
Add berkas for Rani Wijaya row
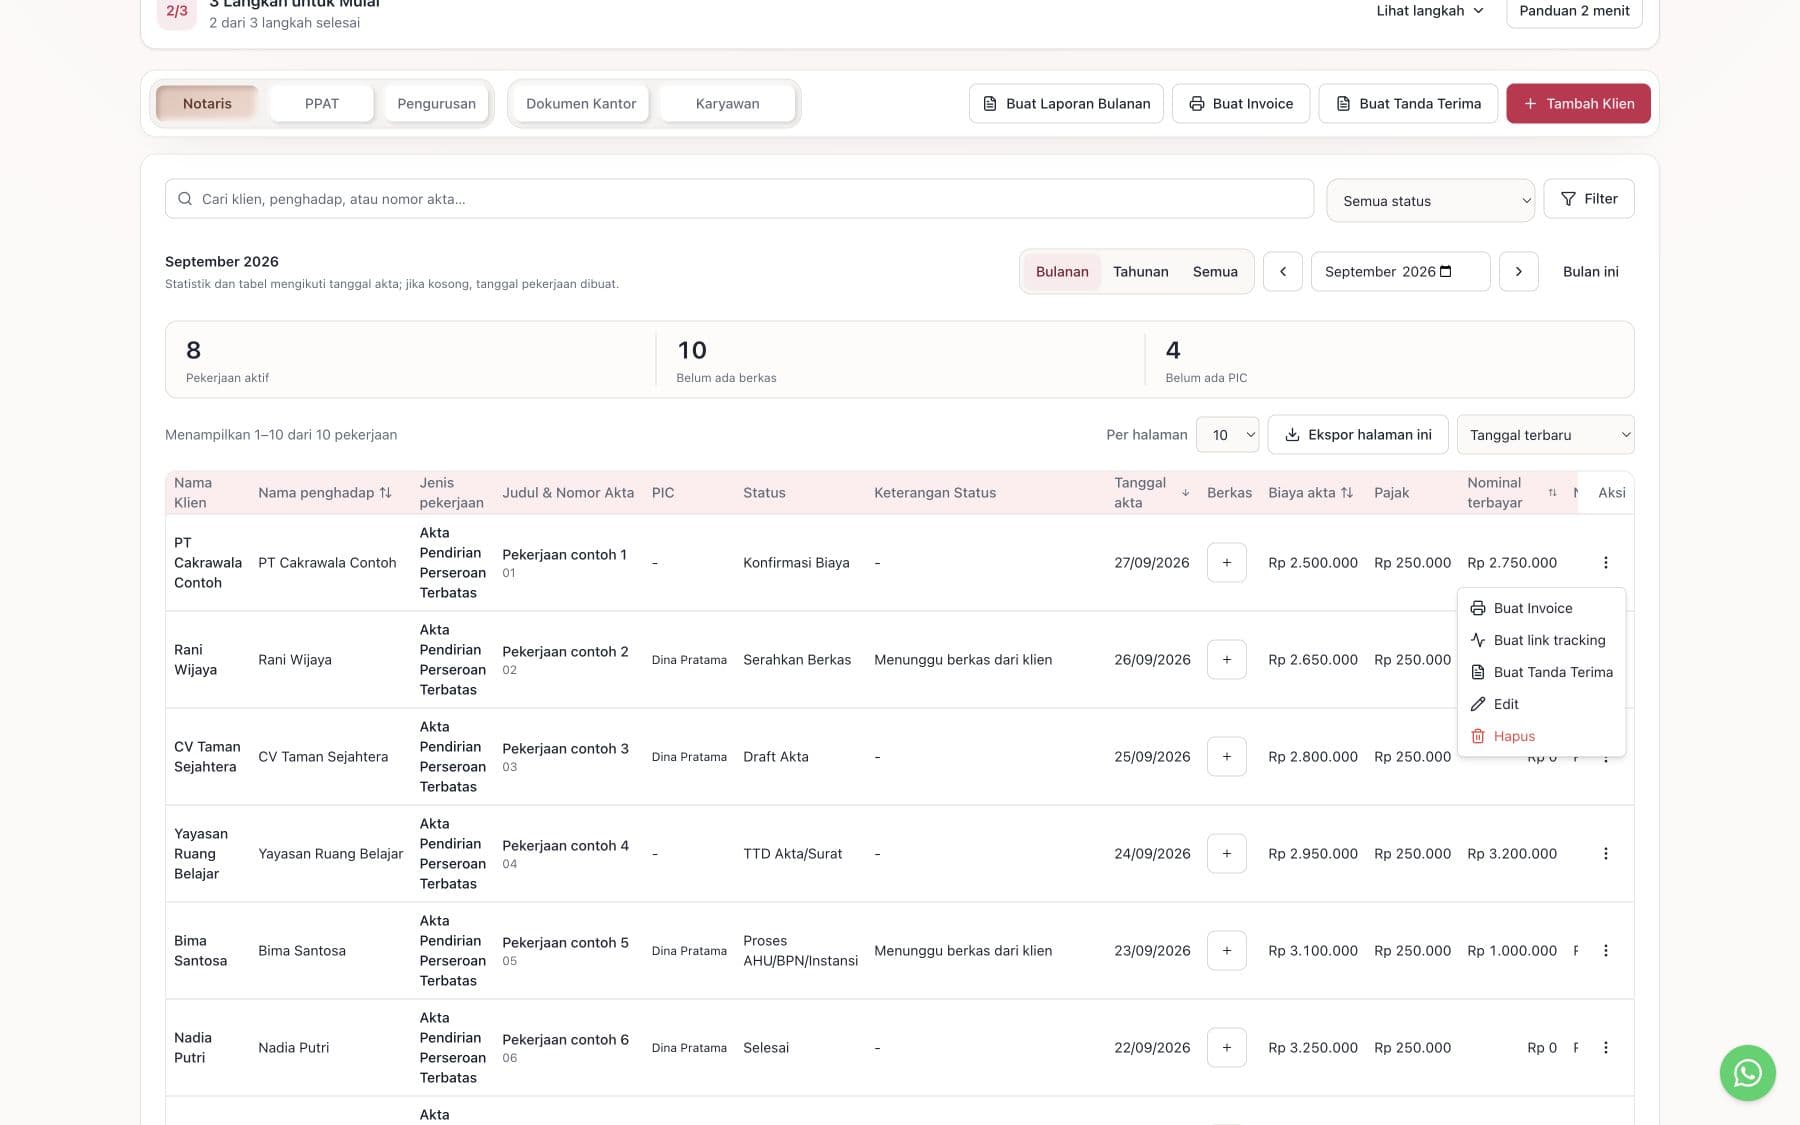click(x=1226, y=660)
